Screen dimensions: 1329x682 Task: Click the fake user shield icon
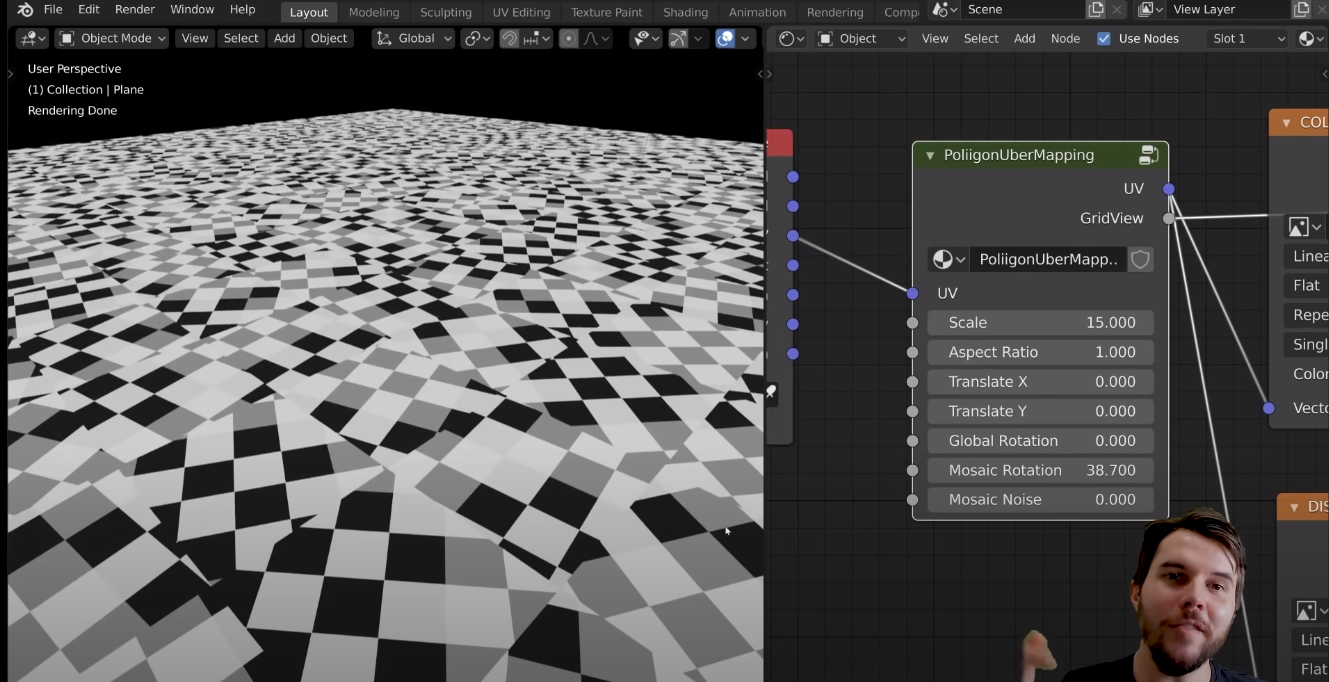[1140, 260]
